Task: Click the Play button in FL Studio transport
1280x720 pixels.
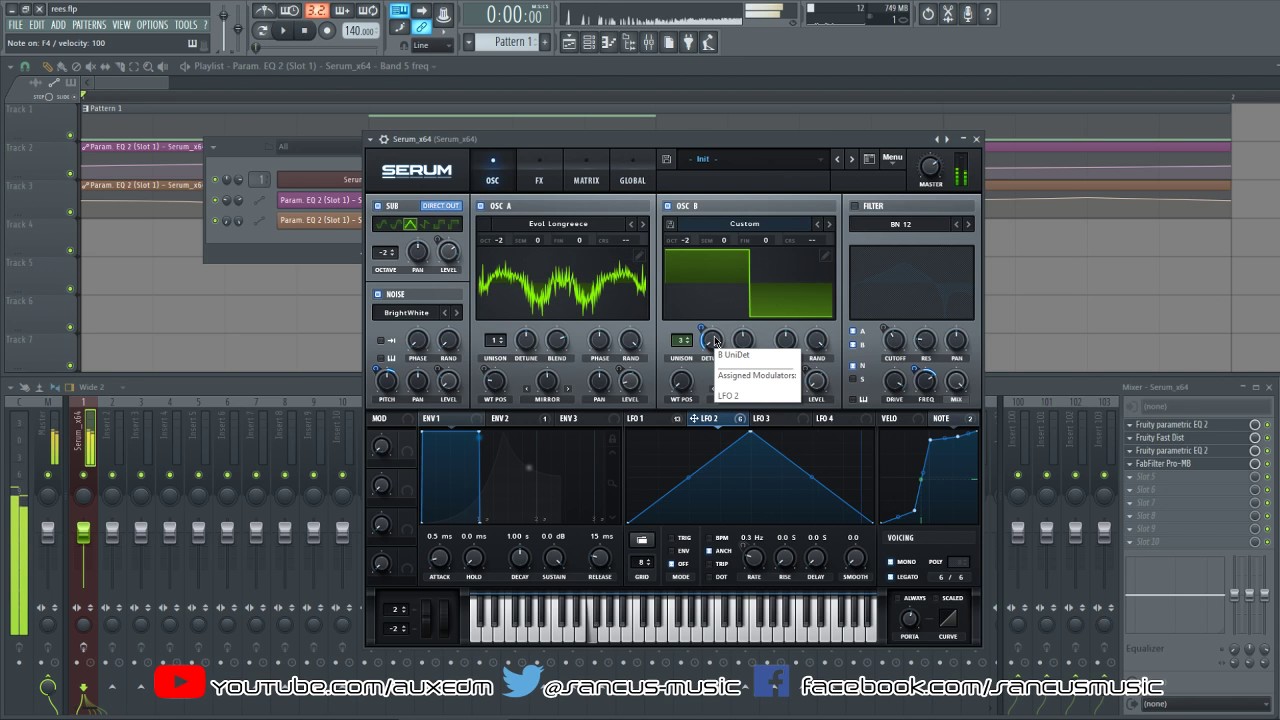Action: (x=283, y=31)
